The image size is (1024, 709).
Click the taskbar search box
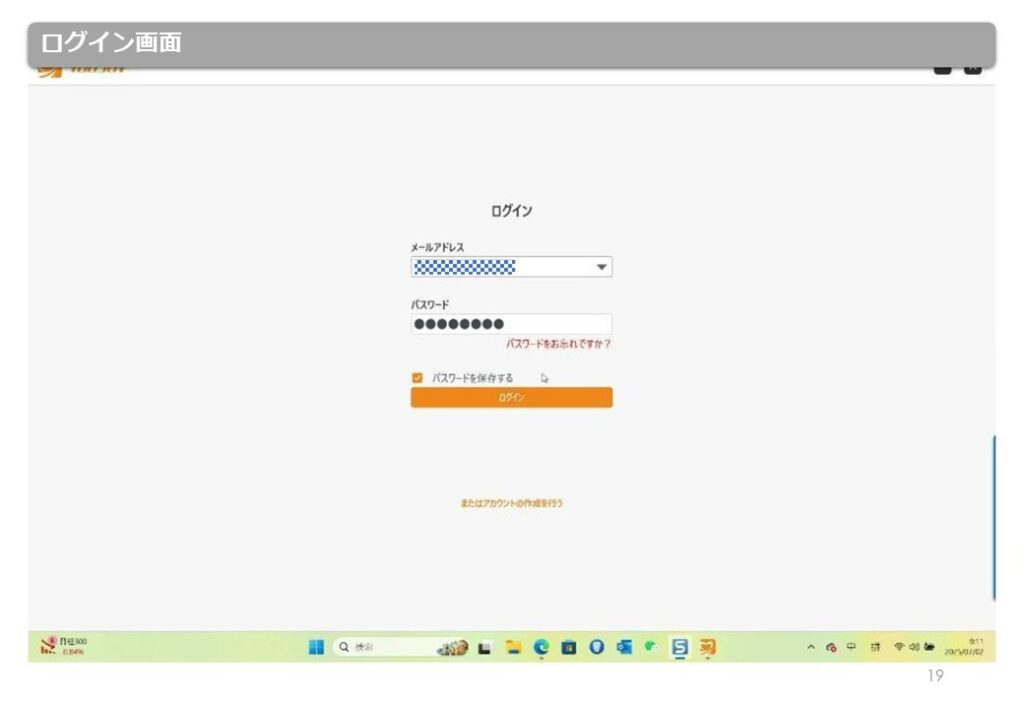click(x=377, y=647)
